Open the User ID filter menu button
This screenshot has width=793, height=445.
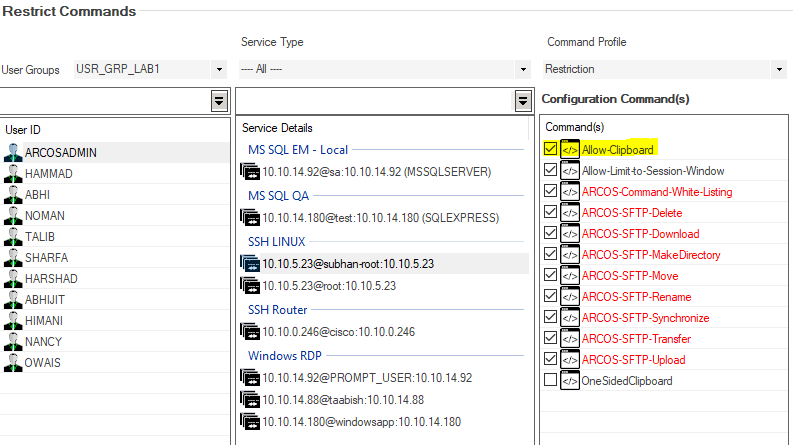[219, 102]
